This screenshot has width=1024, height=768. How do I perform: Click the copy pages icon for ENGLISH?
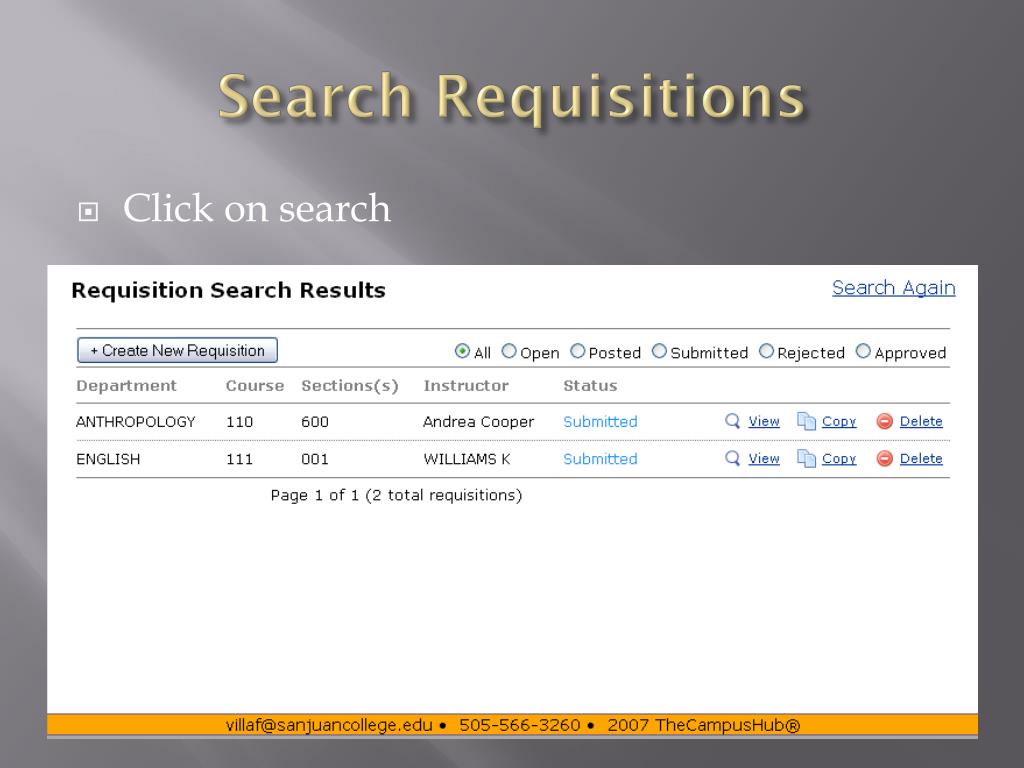point(807,458)
